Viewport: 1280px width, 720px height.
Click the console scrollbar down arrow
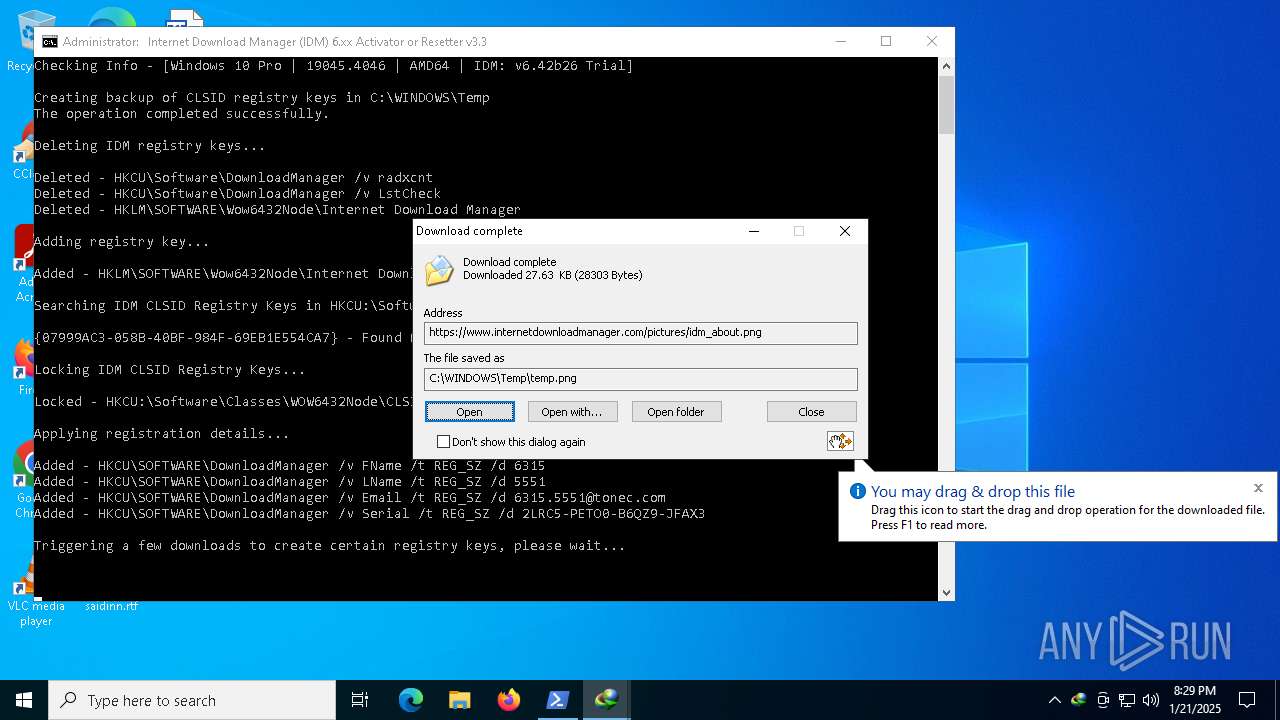pyautogui.click(x=946, y=592)
